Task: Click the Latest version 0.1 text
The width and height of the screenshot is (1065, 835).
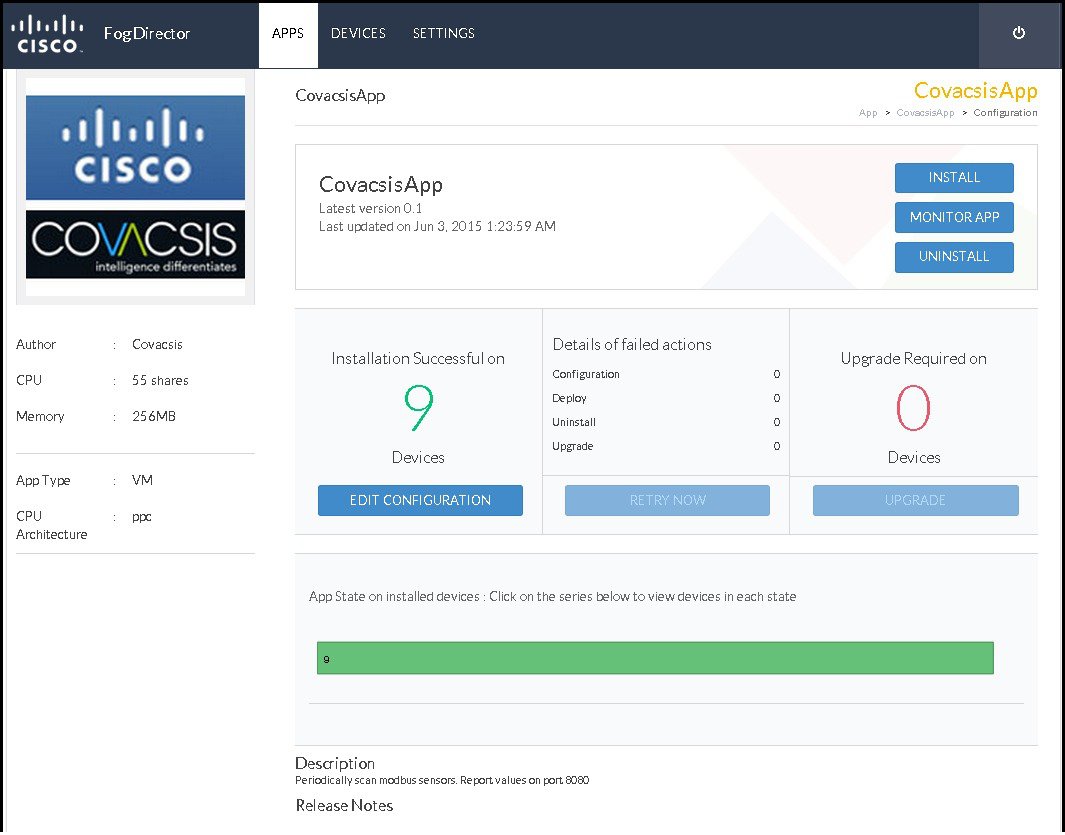Action: tap(370, 209)
